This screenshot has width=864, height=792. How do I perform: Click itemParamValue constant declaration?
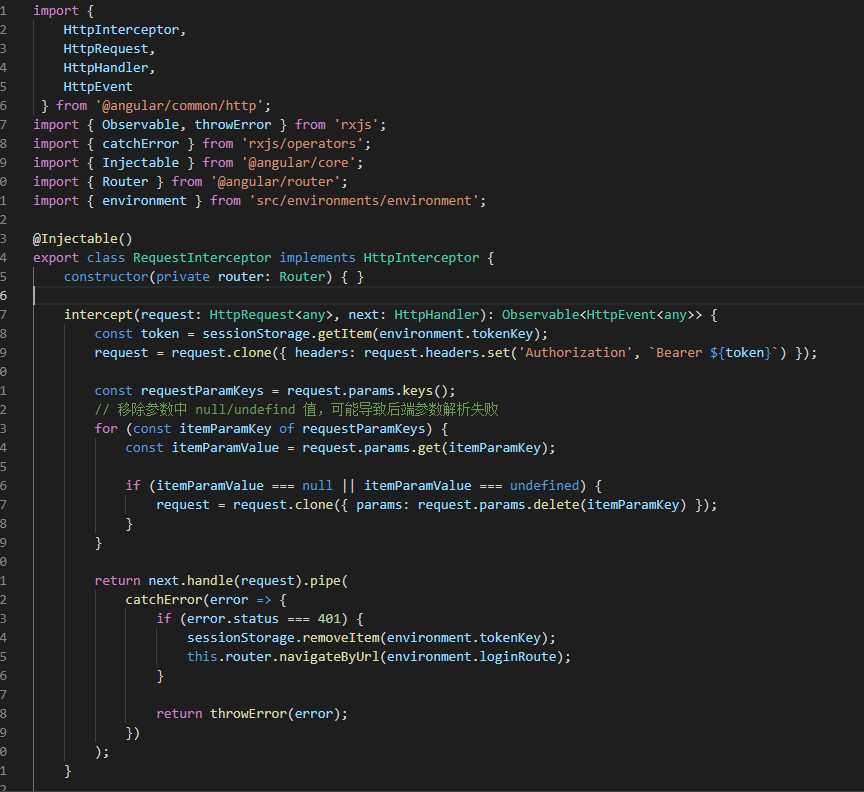[225, 448]
